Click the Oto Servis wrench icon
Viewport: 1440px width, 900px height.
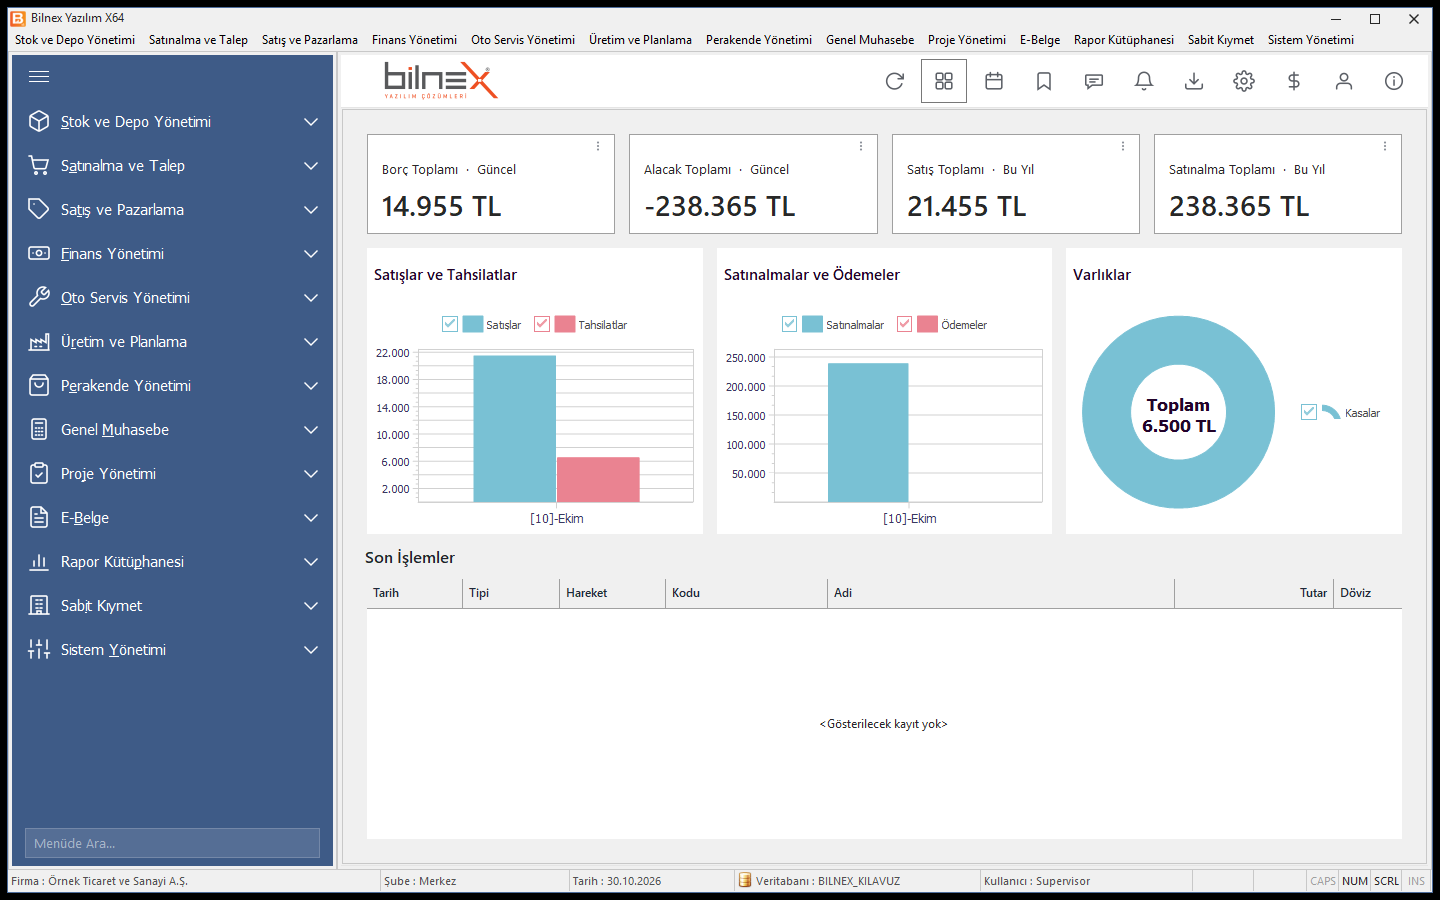(x=39, y=297)
